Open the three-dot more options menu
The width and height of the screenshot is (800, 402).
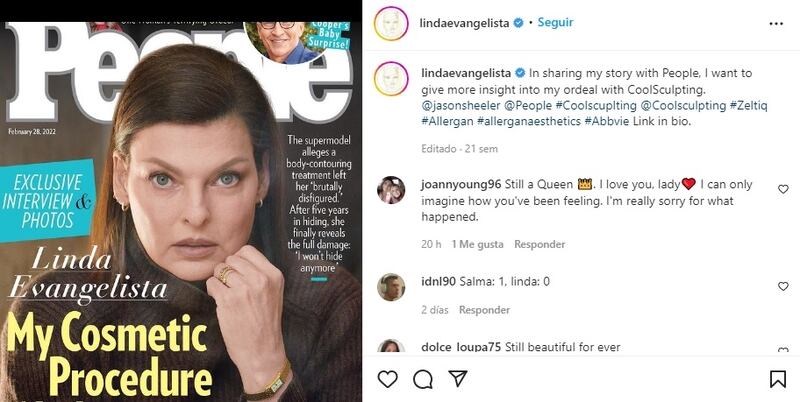(776, 23)
